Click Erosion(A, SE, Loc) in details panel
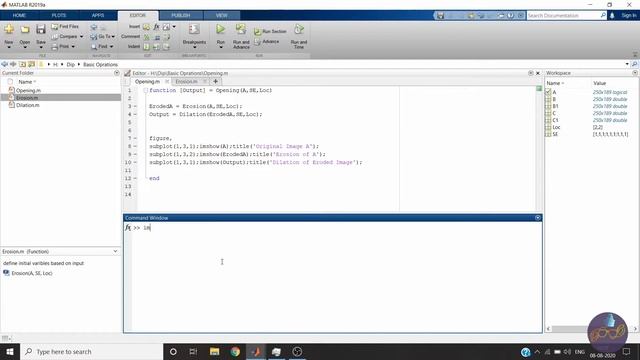Screen dimensions: 640x360 coord(32,273)
